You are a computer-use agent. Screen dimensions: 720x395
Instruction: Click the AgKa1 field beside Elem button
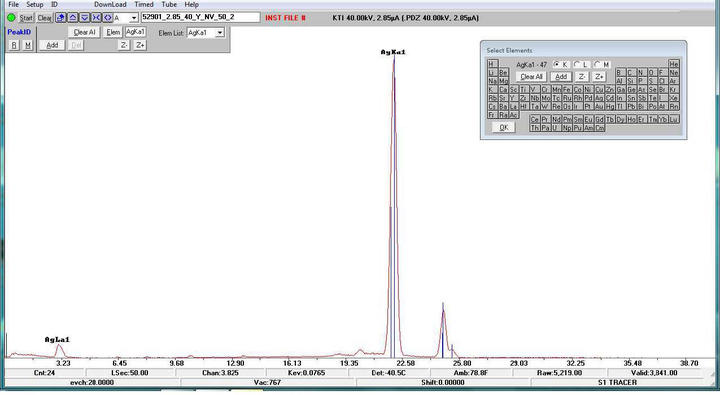(135, 32)
